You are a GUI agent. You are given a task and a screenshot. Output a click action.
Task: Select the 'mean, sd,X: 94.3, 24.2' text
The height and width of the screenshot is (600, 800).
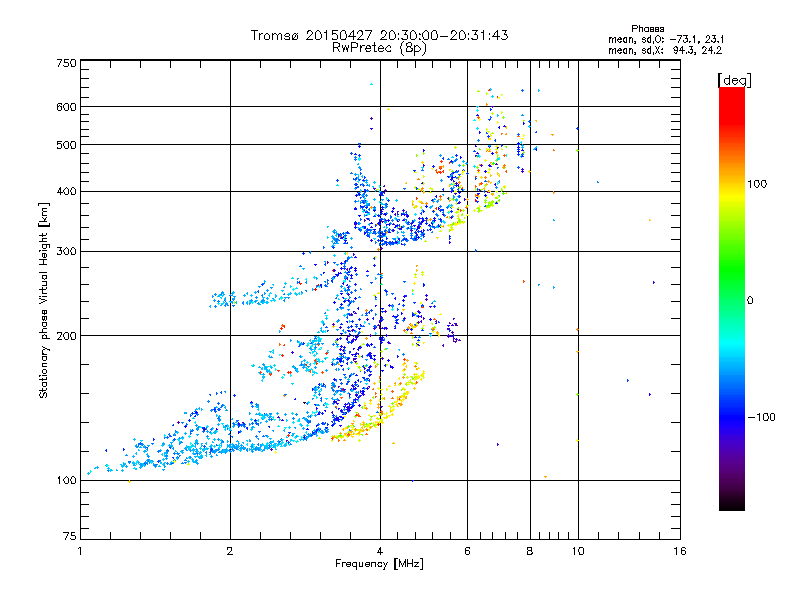click(665, 50)
